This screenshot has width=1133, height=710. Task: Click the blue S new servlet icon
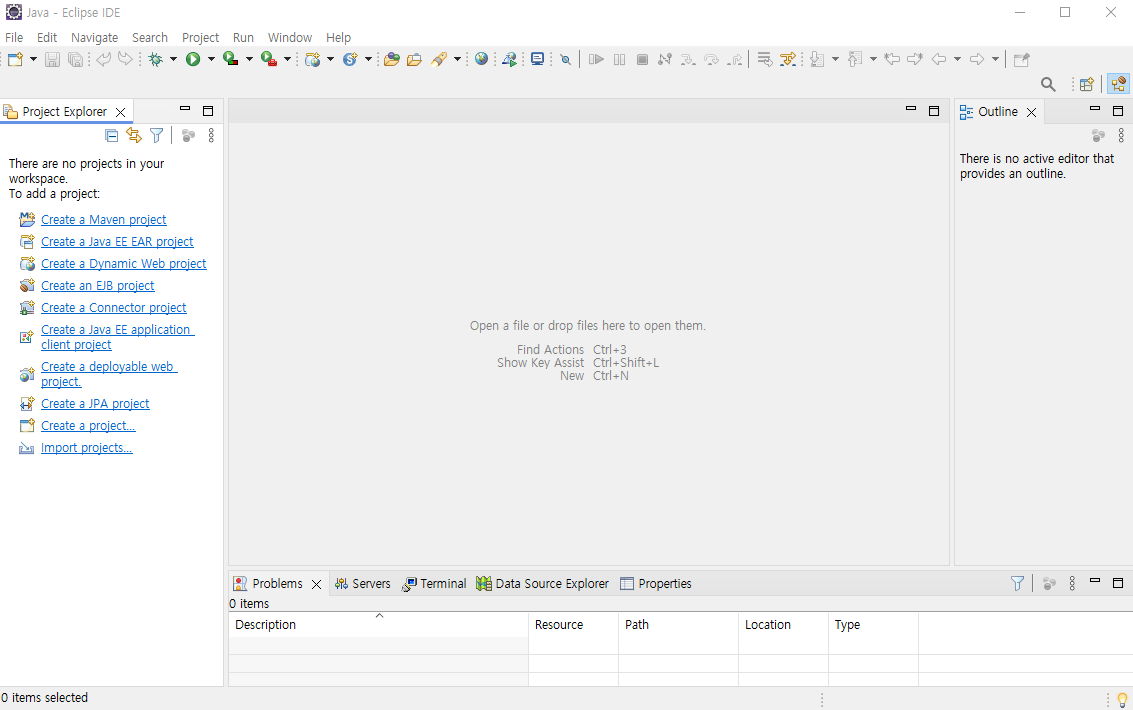coord(350,59)
